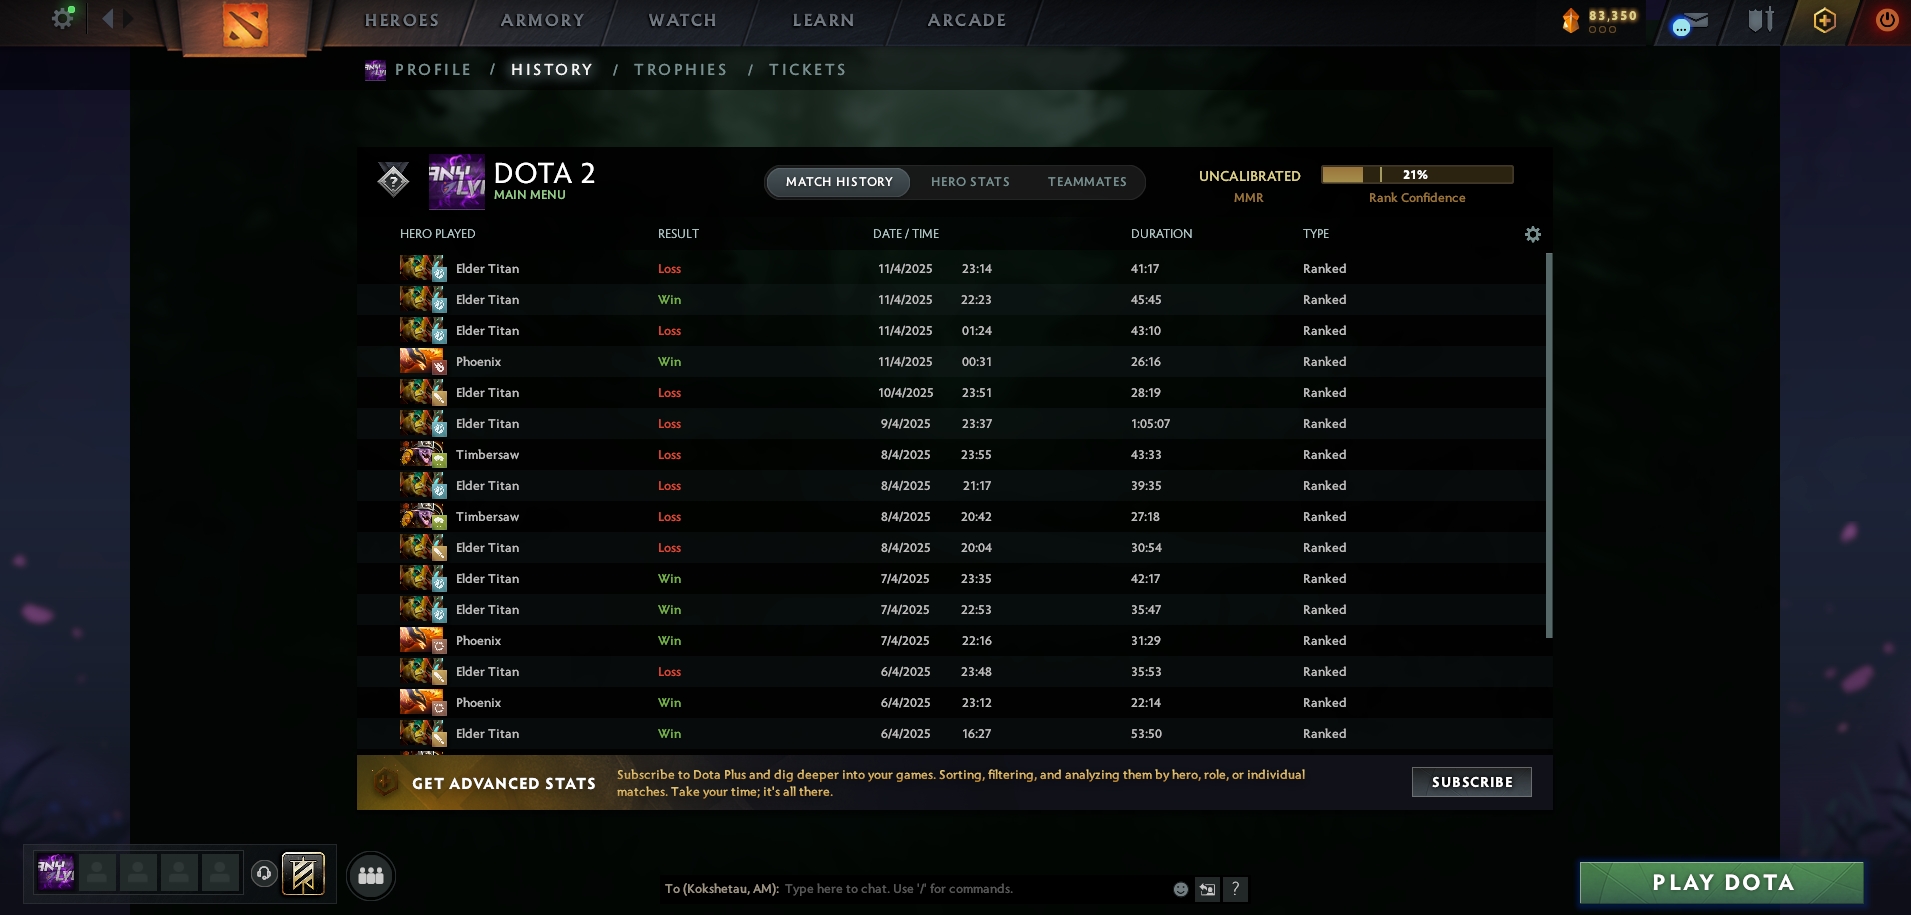Click Phoenix hero icon in 00:31 match
This screenshot has height=915, width=1911.
423,361
